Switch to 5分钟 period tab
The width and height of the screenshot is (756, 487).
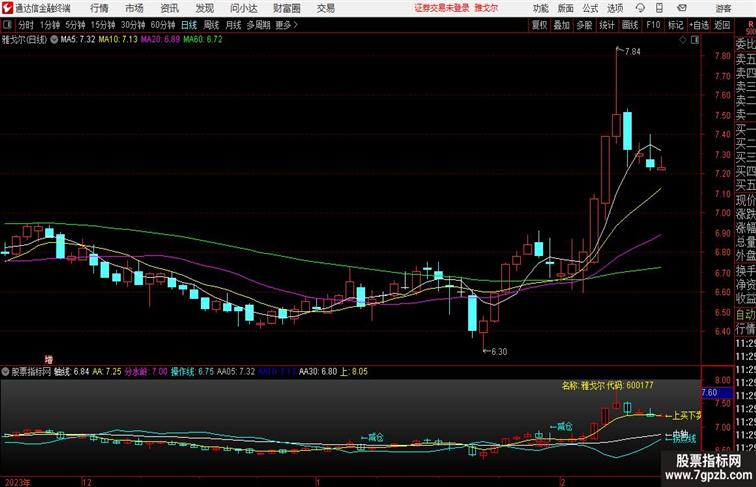pos(75,25)
